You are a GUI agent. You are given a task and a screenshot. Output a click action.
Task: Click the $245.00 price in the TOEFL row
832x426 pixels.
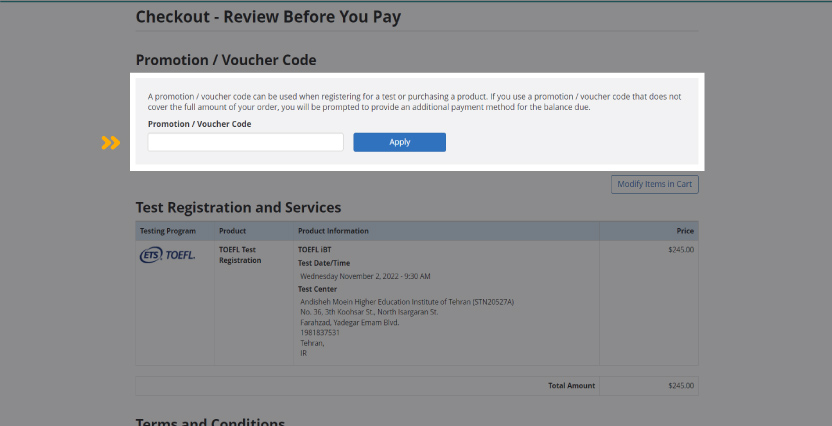coord(681,250)
